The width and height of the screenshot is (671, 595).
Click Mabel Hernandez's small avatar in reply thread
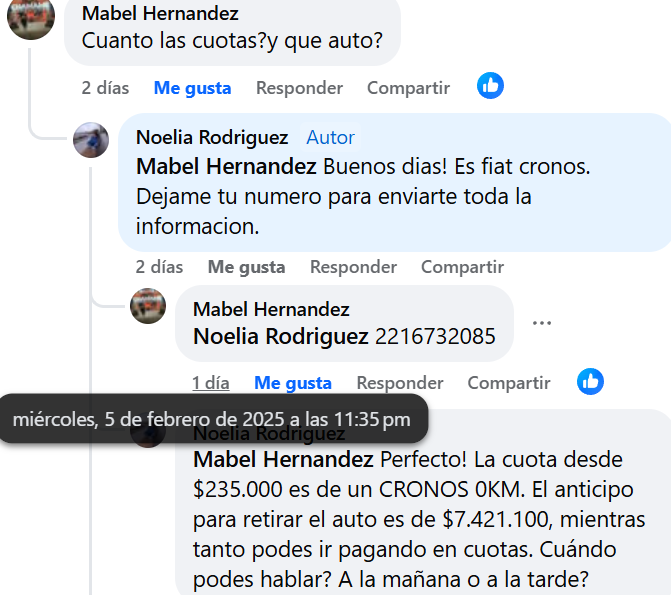[x=148, y=306]
